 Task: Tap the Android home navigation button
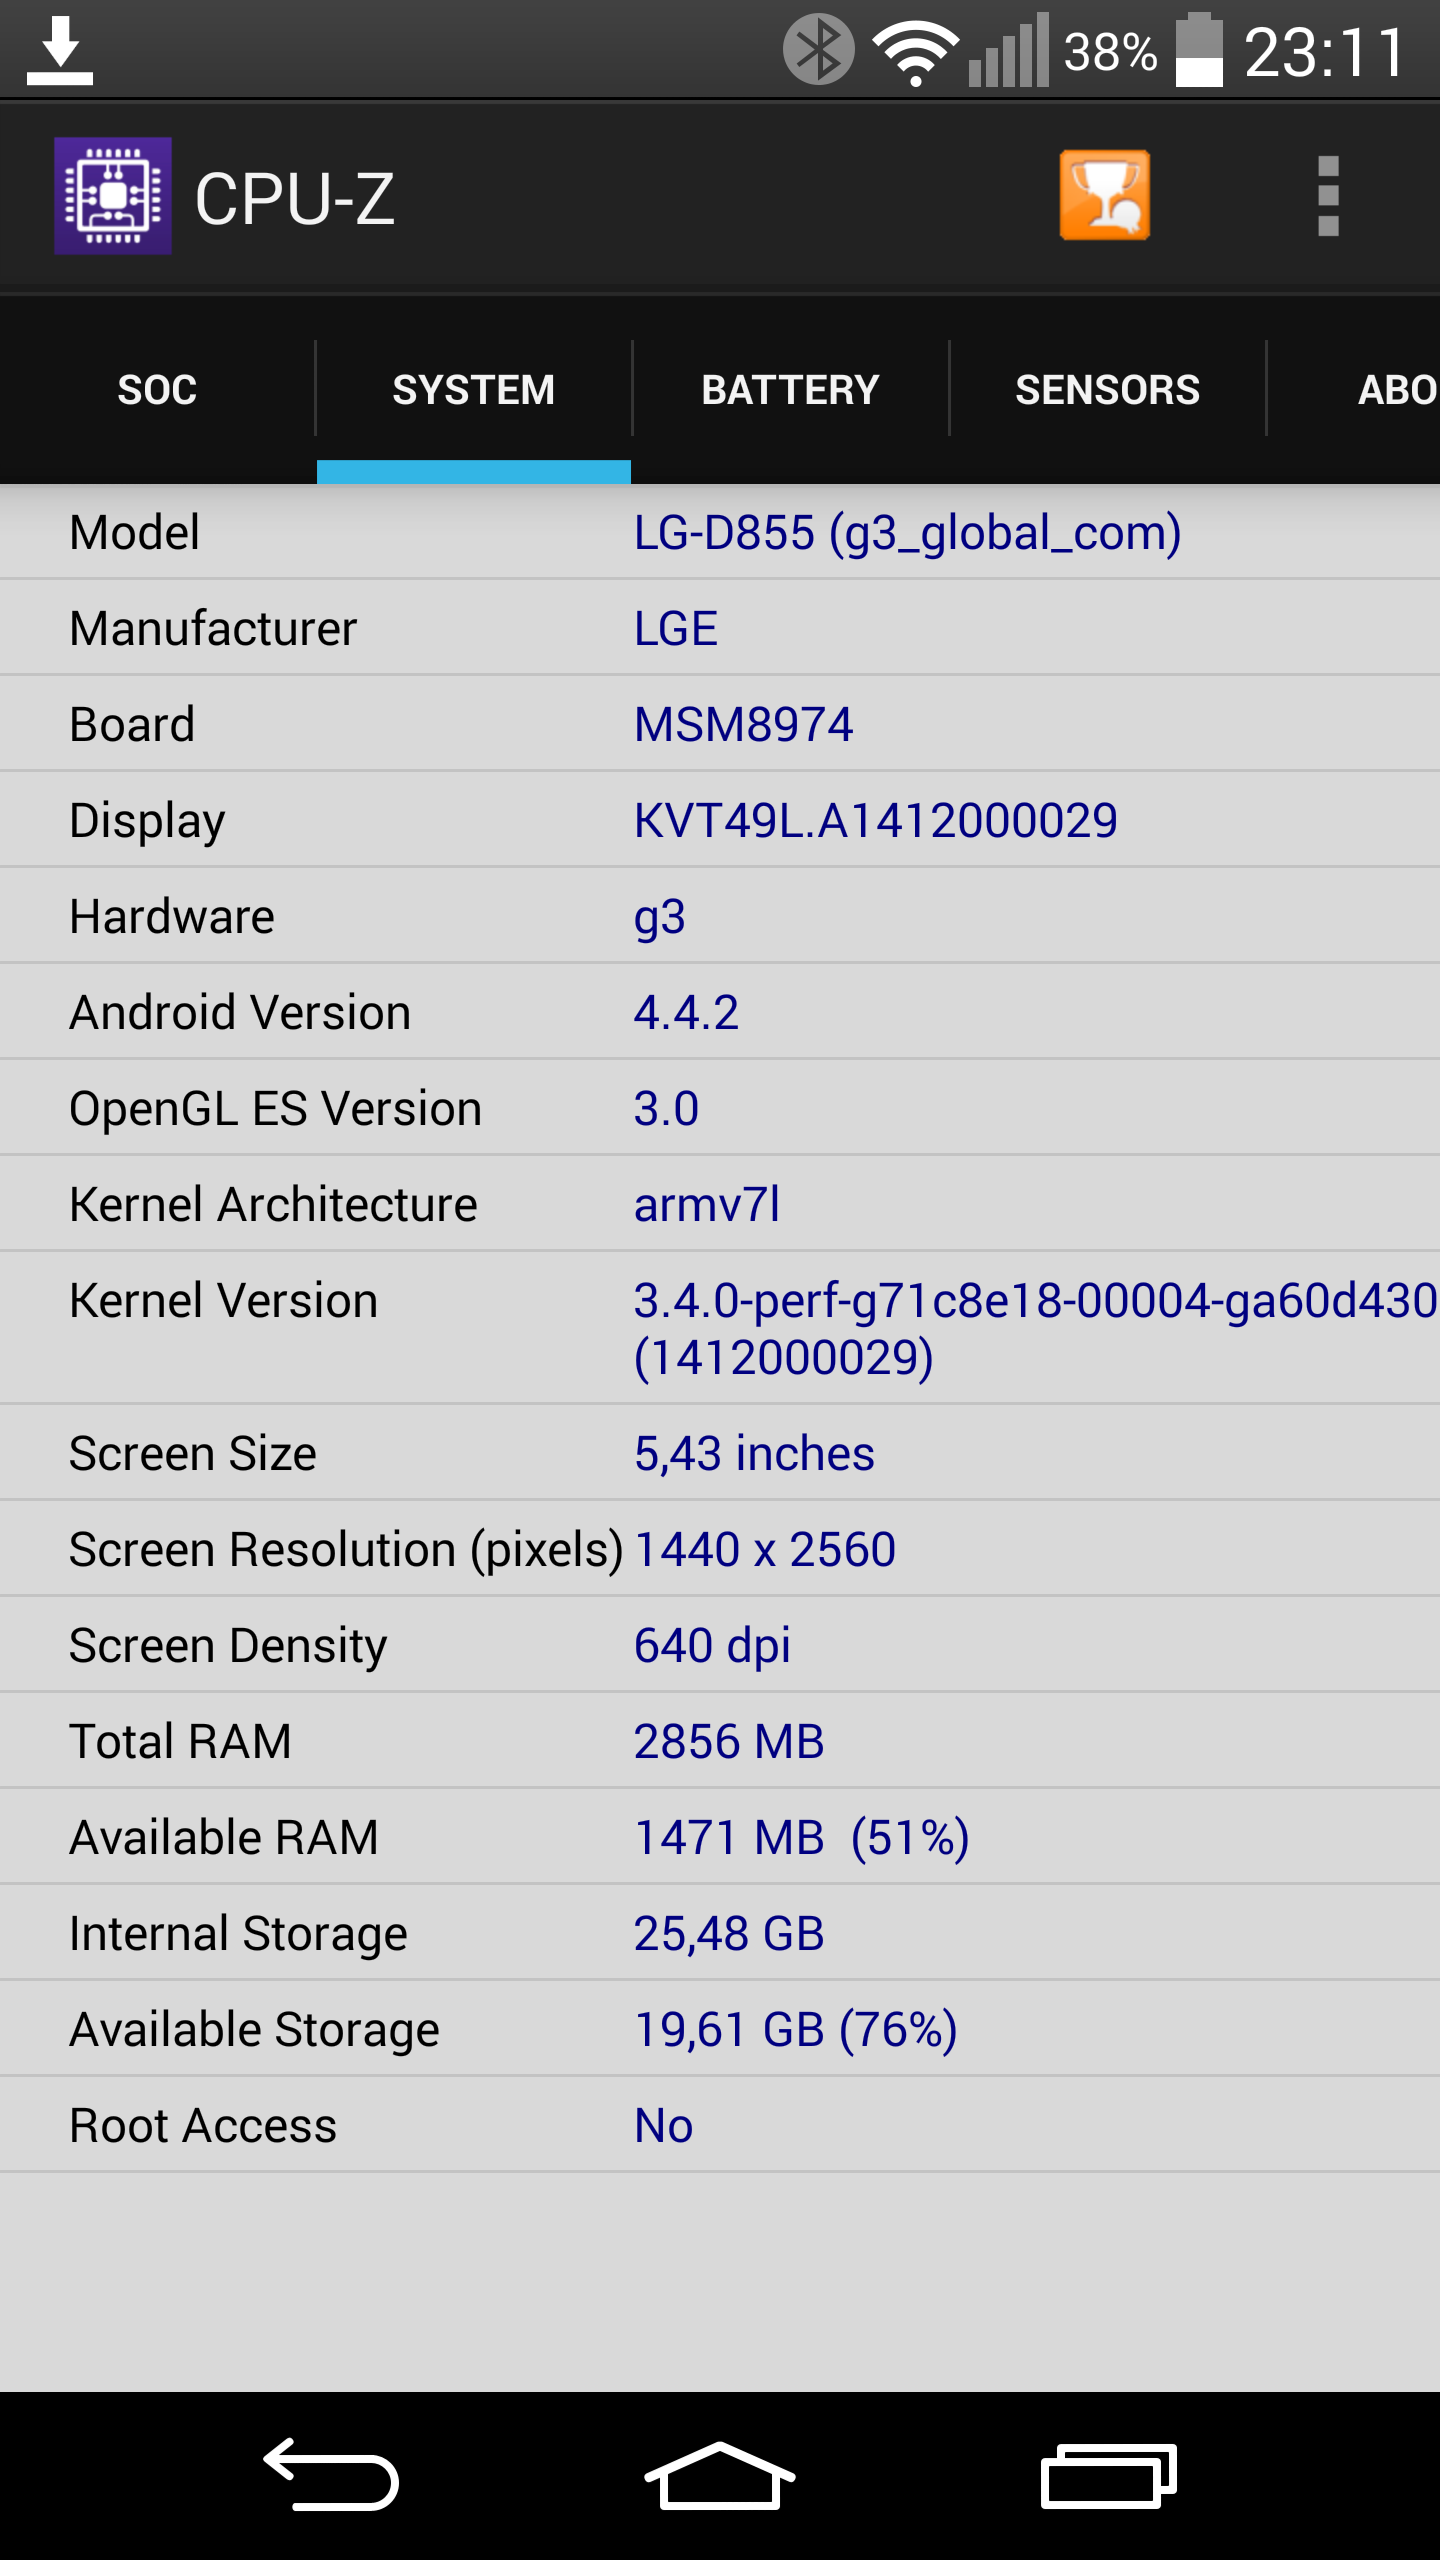click(x=720, y=2476)
